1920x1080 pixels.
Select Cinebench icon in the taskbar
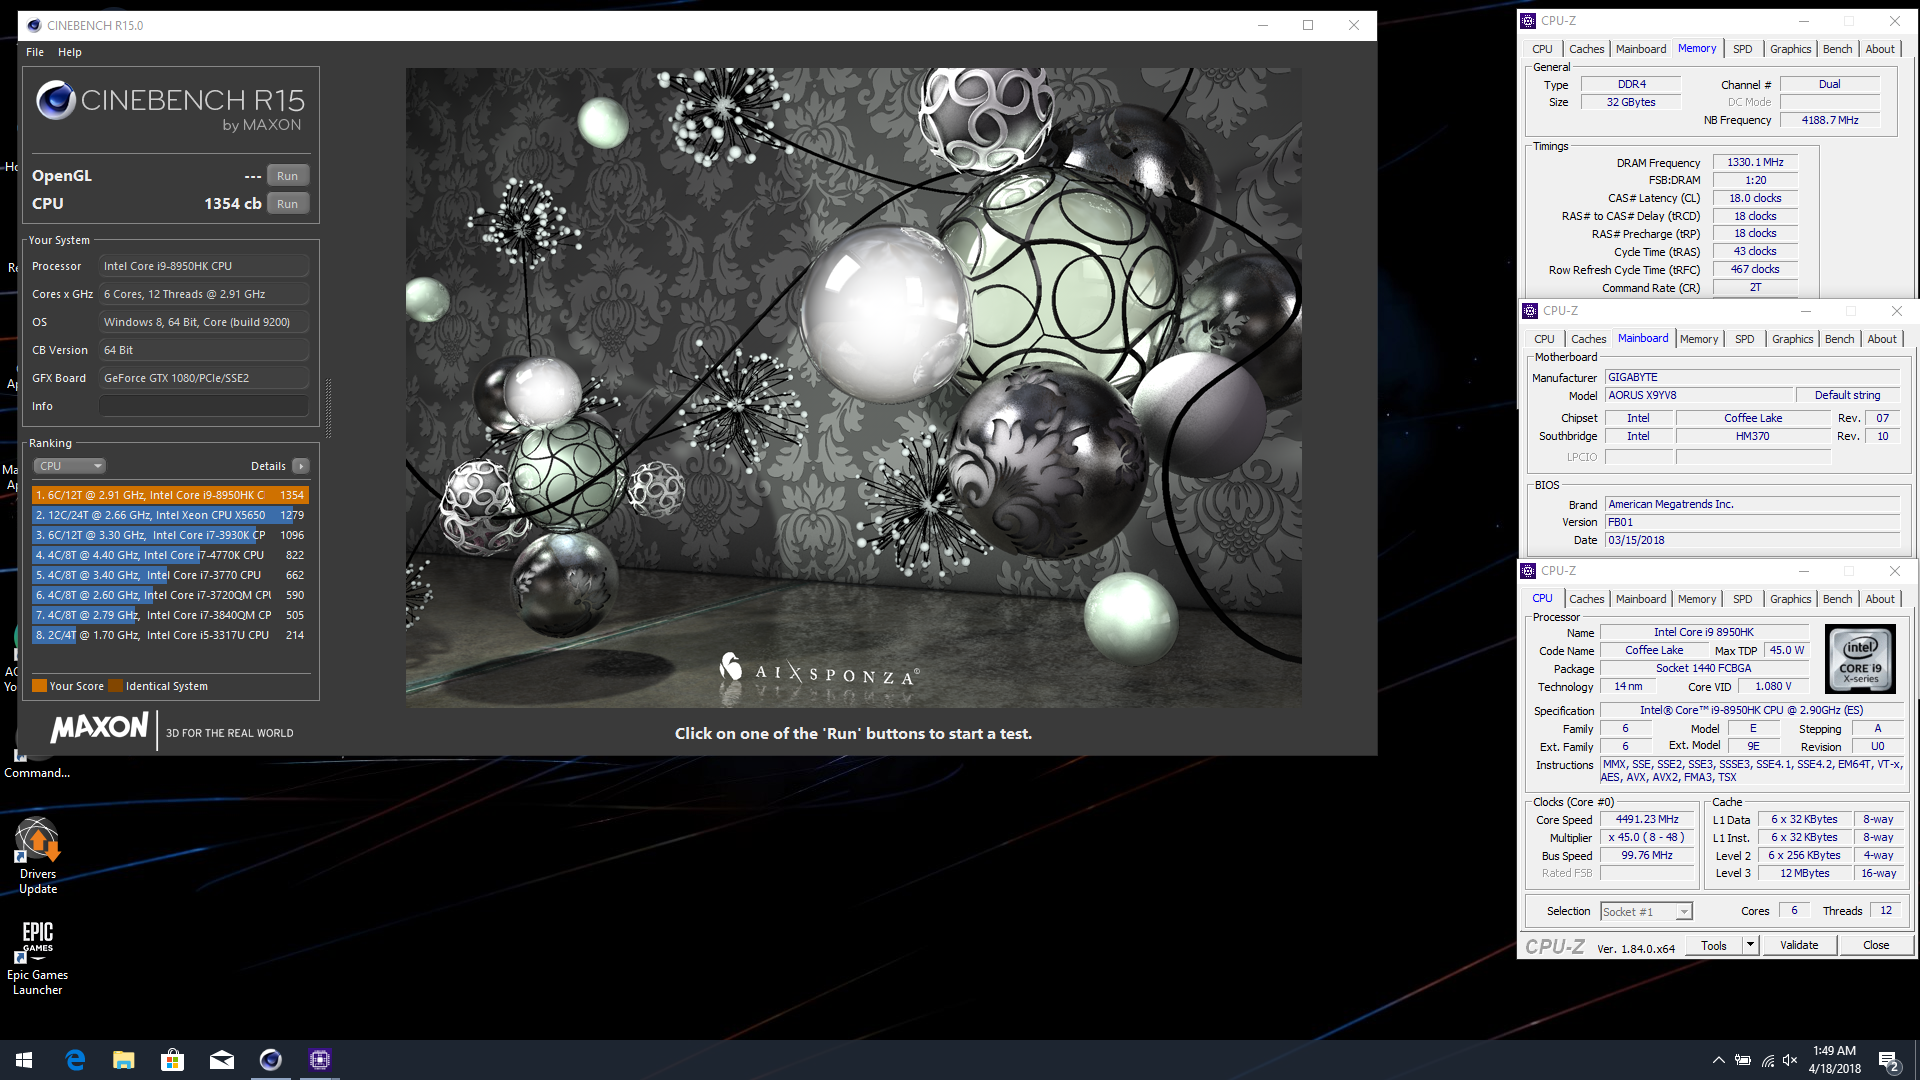271,1060
